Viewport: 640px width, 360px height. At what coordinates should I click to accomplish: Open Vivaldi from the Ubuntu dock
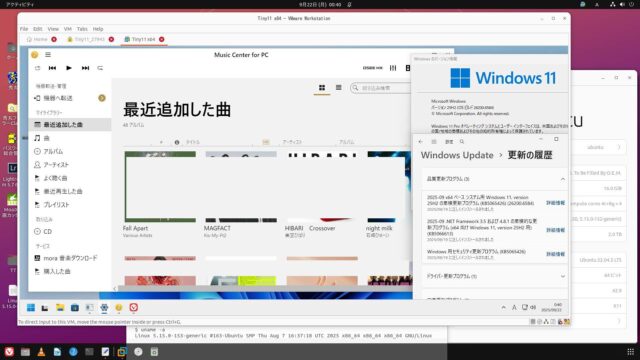tap(9, 352)
